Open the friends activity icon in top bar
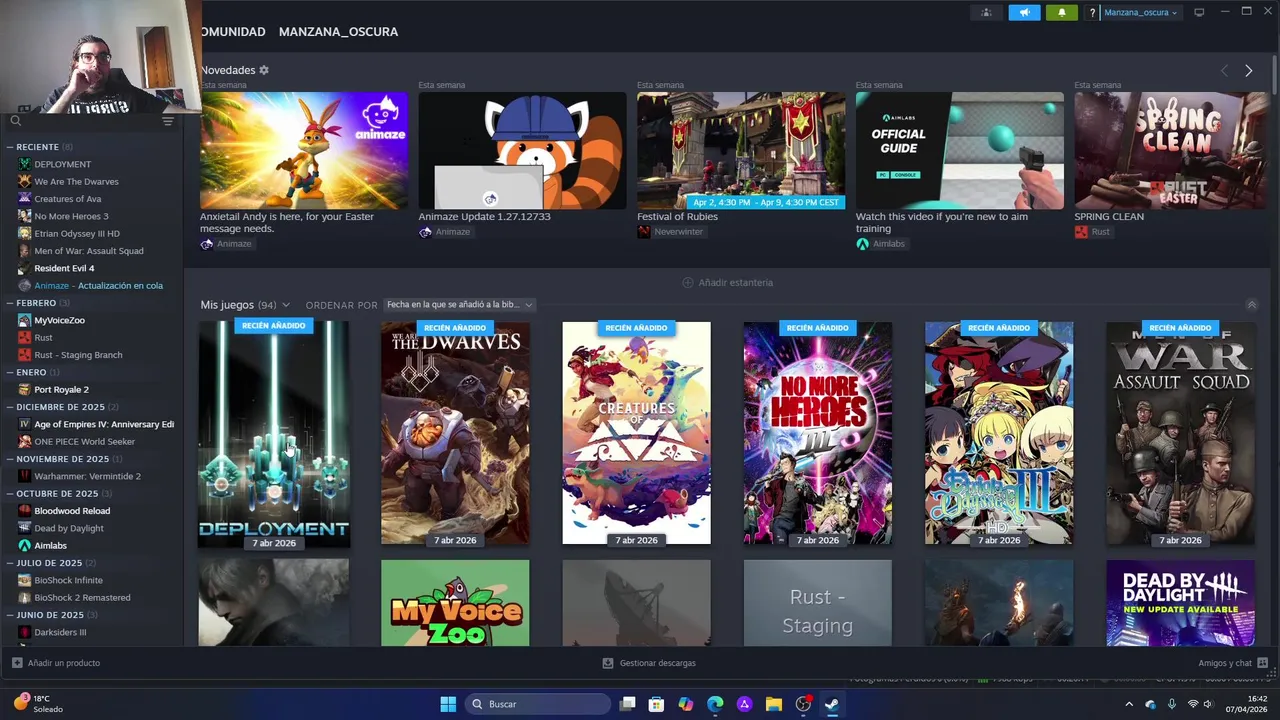The image size is (1280, 720). [986, 12]
